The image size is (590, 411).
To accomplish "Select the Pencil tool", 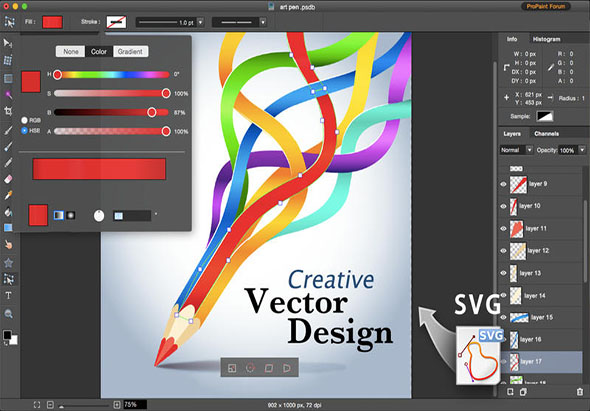I will click(x=8, y=163).
